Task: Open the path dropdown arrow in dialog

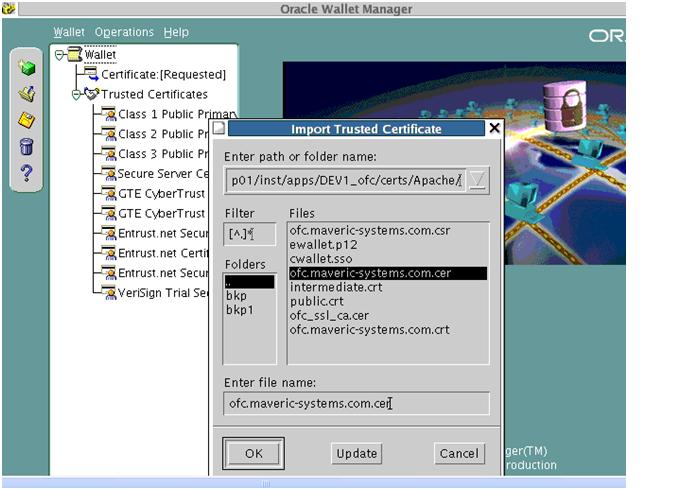Action: [478, 180]
